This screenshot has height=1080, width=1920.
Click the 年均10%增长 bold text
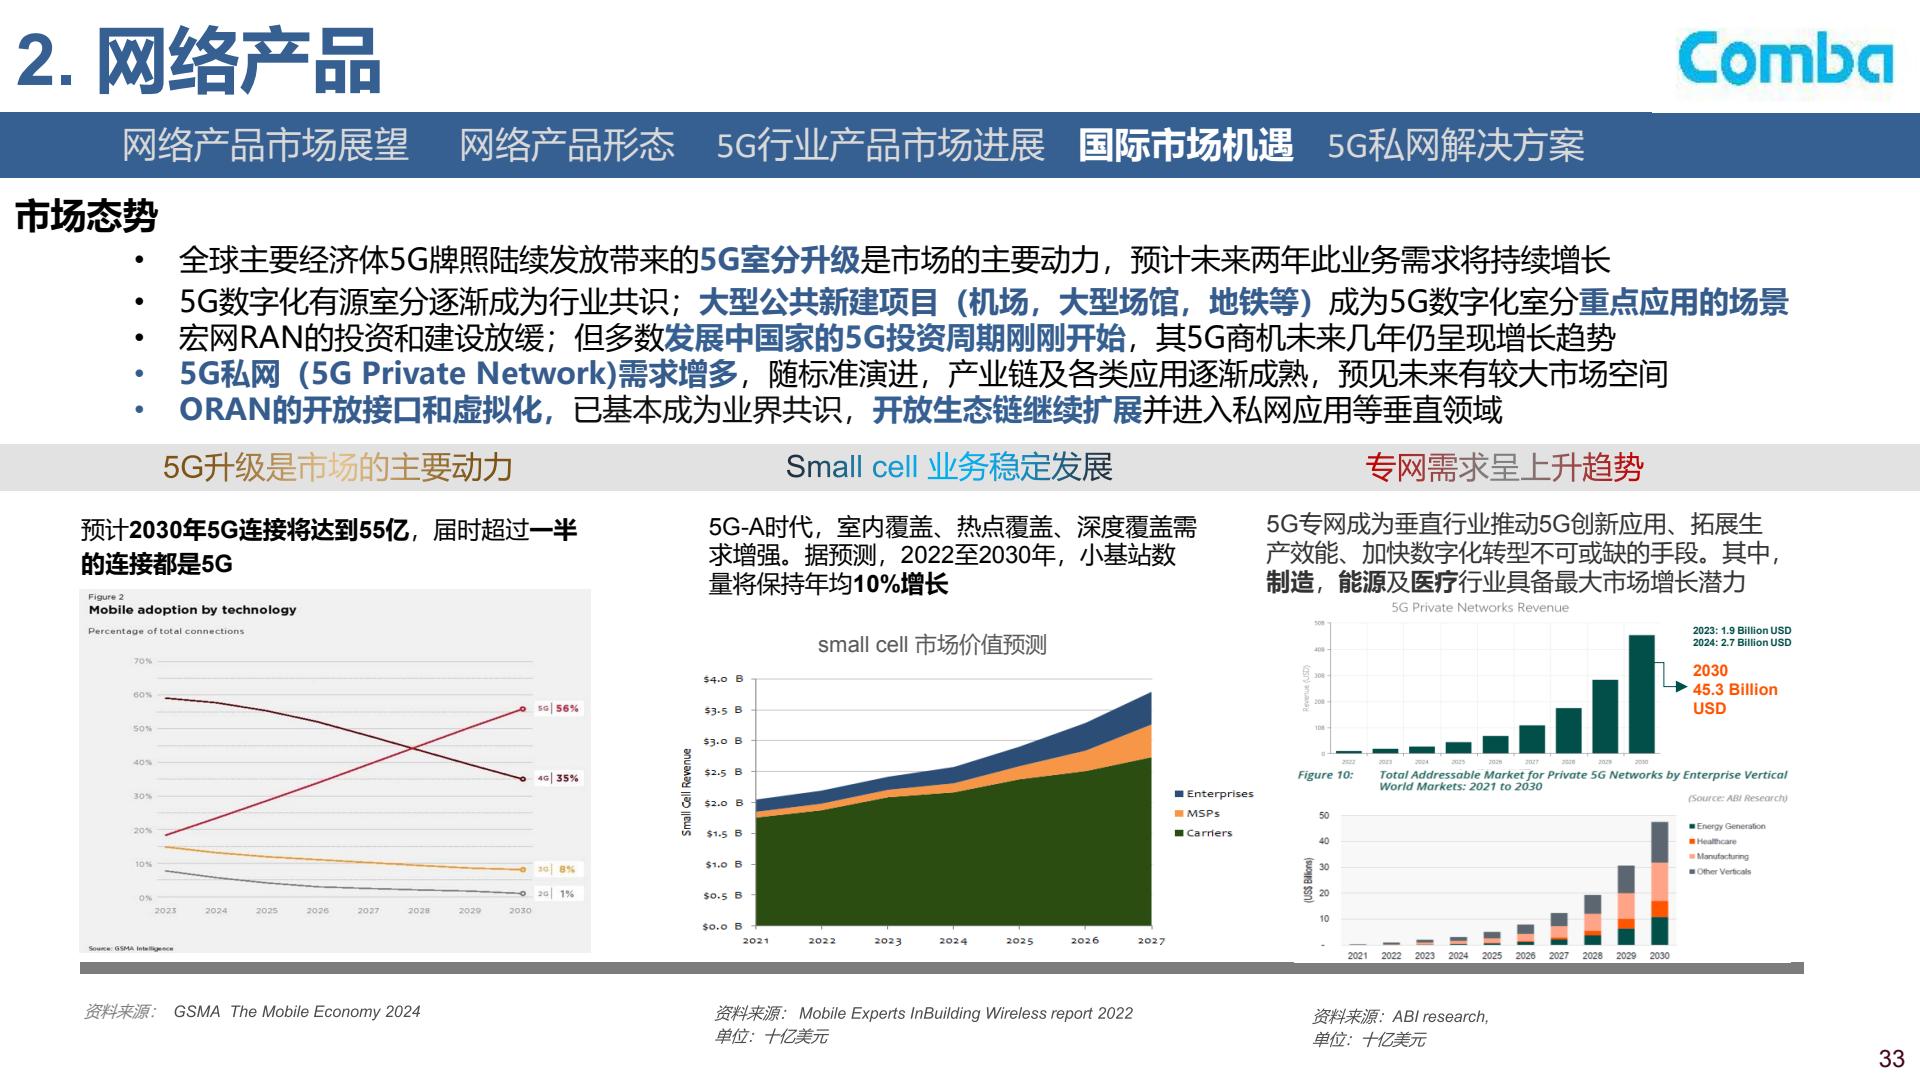pos(876,585)
